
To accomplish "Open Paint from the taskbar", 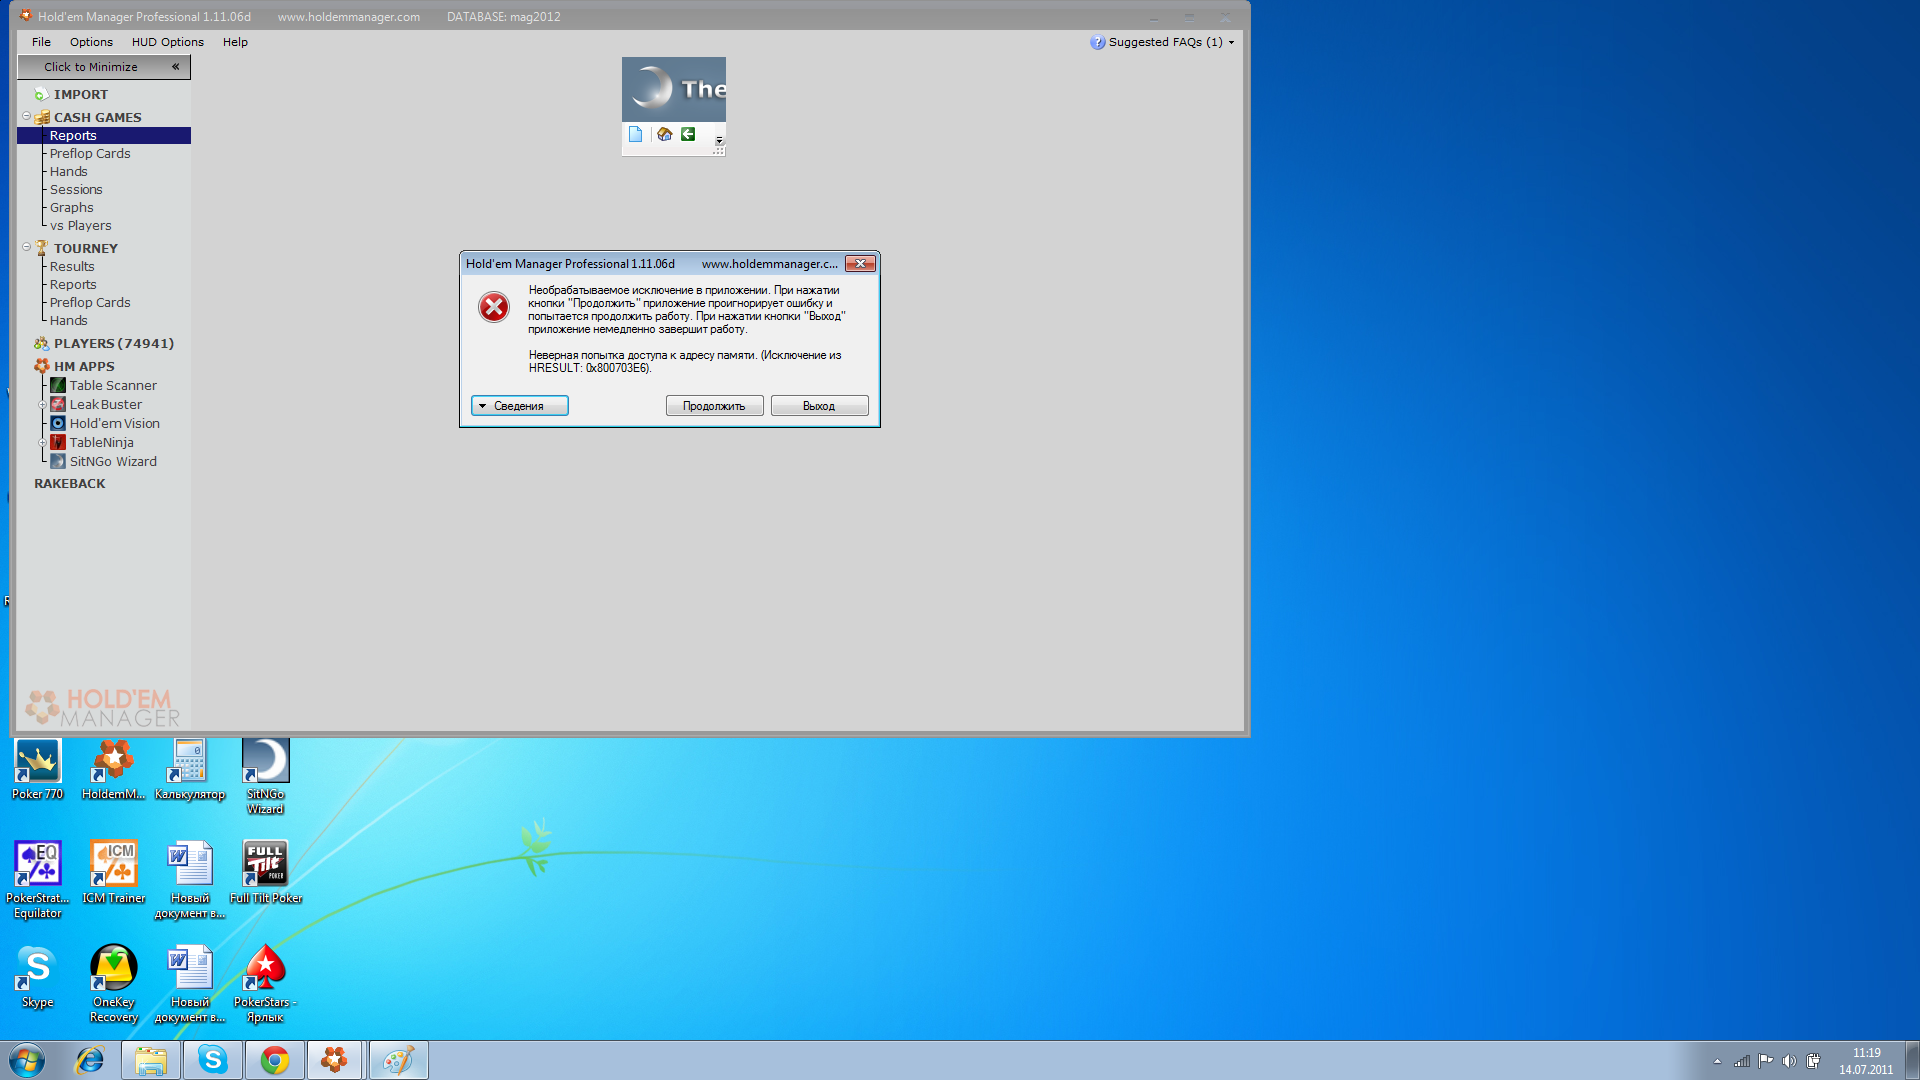I will pos(398,1060).
